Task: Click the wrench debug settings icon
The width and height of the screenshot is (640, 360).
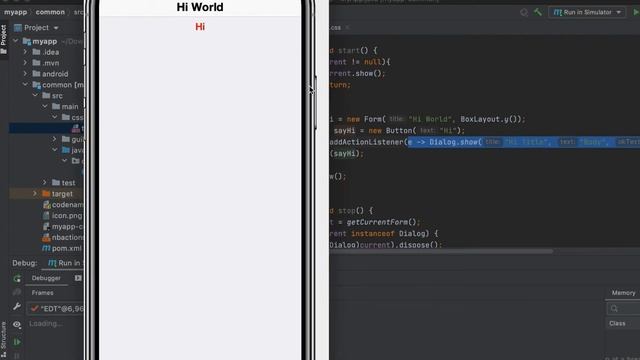Action: pyautogui.click(x=17, y=307)
